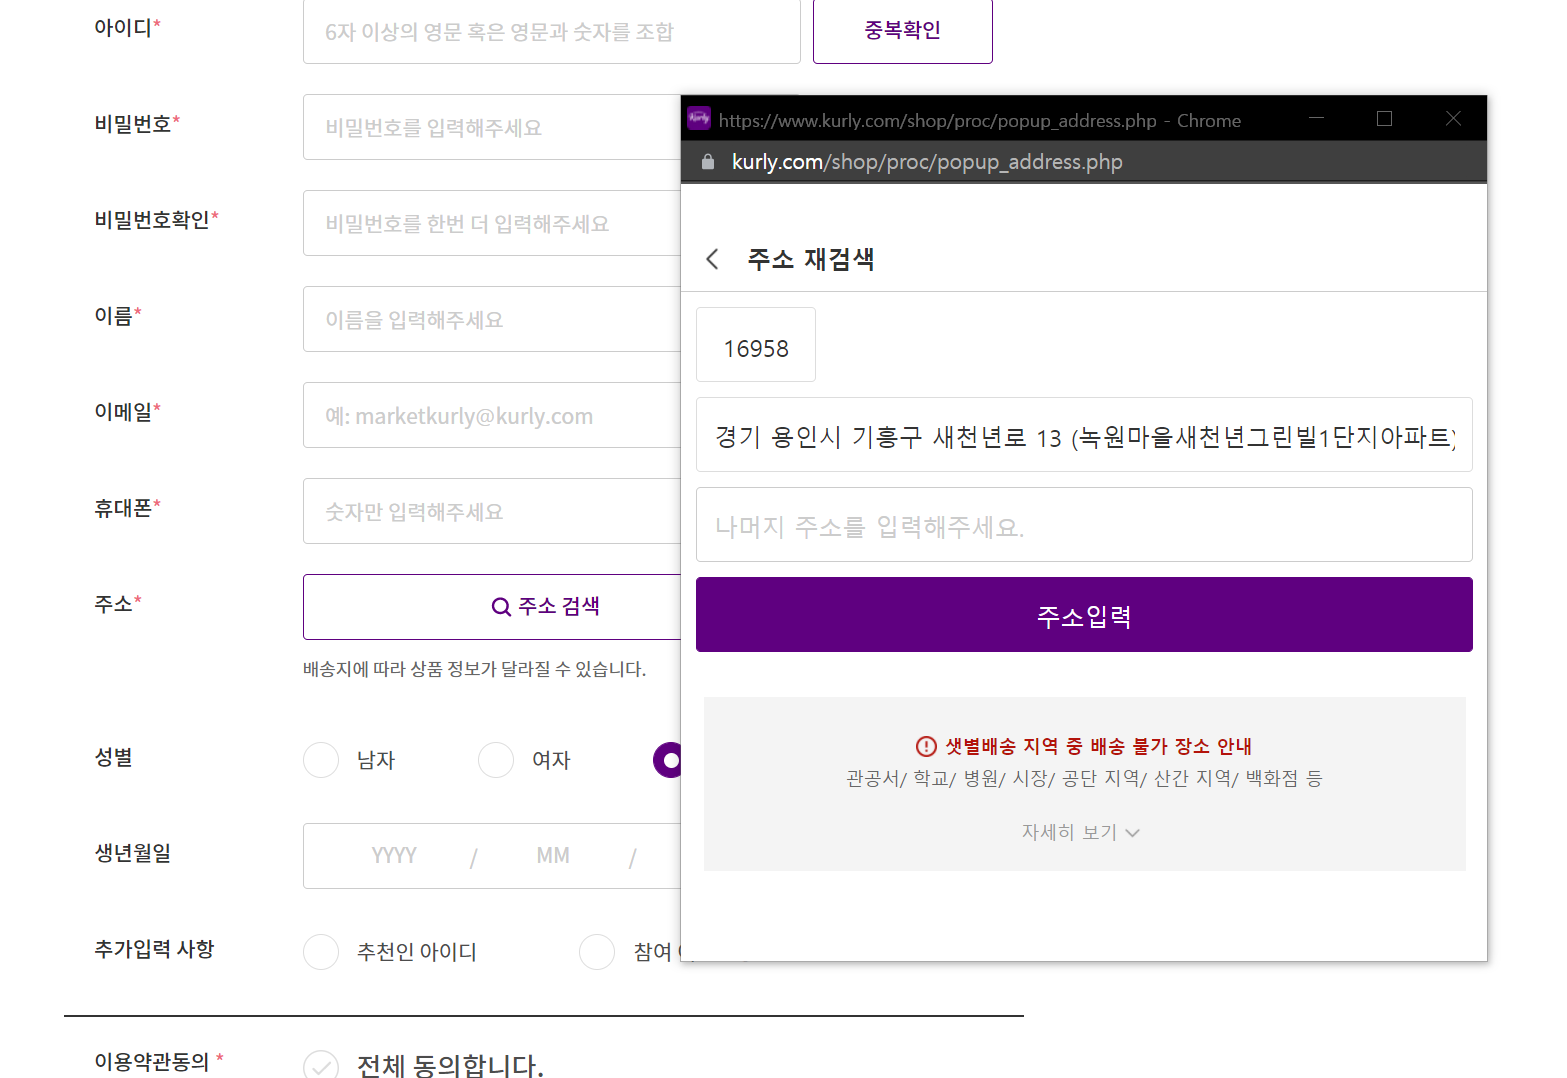Click the red warning icon before 샛별배송 notice
This screenshot has height=1078, width=1567.
[926, 746]
